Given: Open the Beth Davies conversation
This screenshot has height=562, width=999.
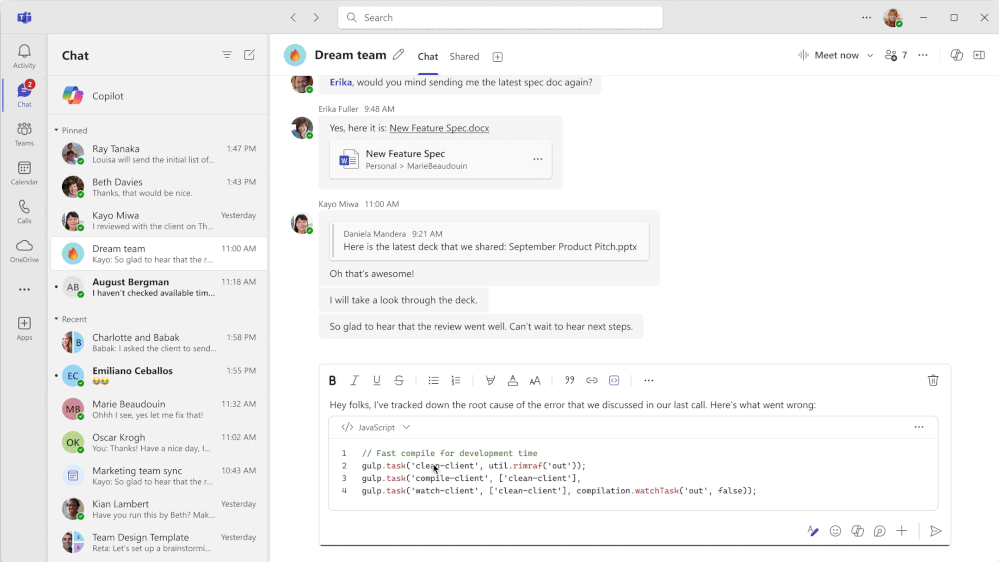Looking at the screenshot, I should pyautogui.click(x=159, y=187).
